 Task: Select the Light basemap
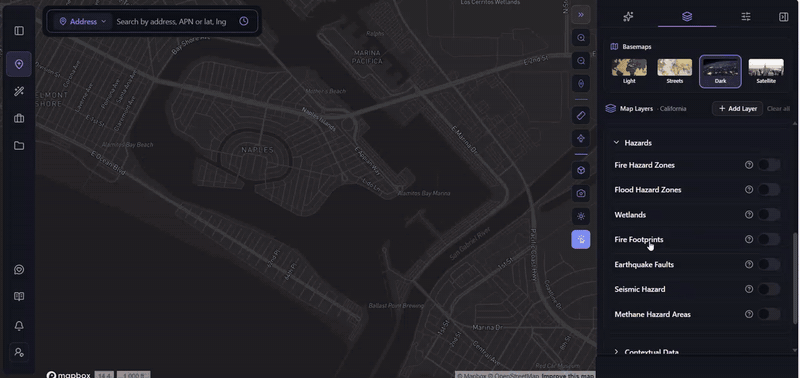click(x=629, y=71)
